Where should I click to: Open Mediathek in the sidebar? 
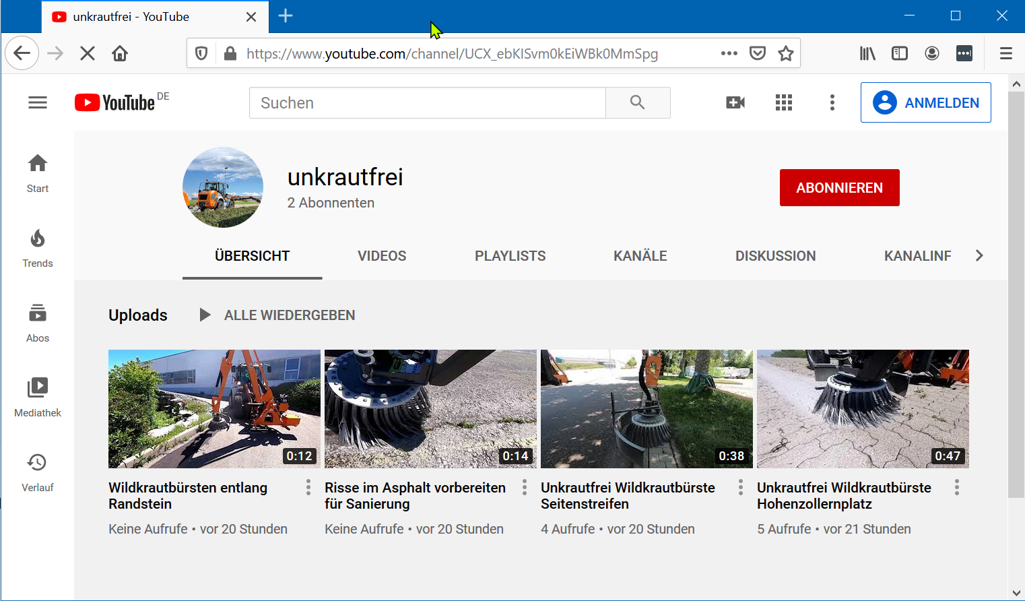click(x=37, y=397)
